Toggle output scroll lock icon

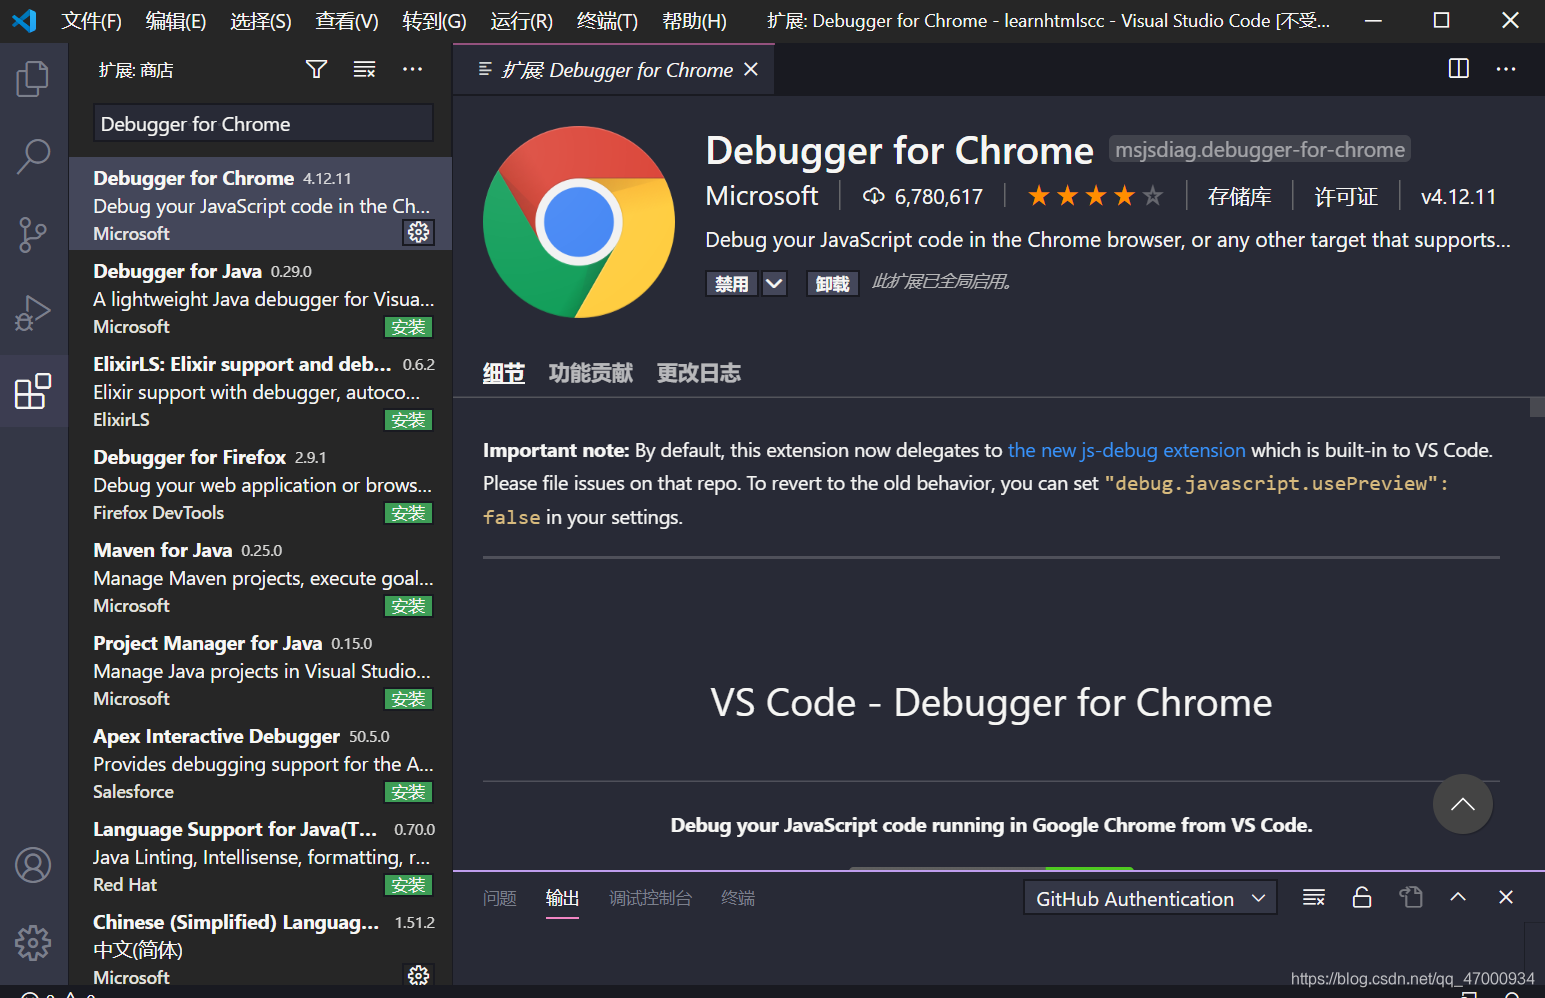(1362, 897)
